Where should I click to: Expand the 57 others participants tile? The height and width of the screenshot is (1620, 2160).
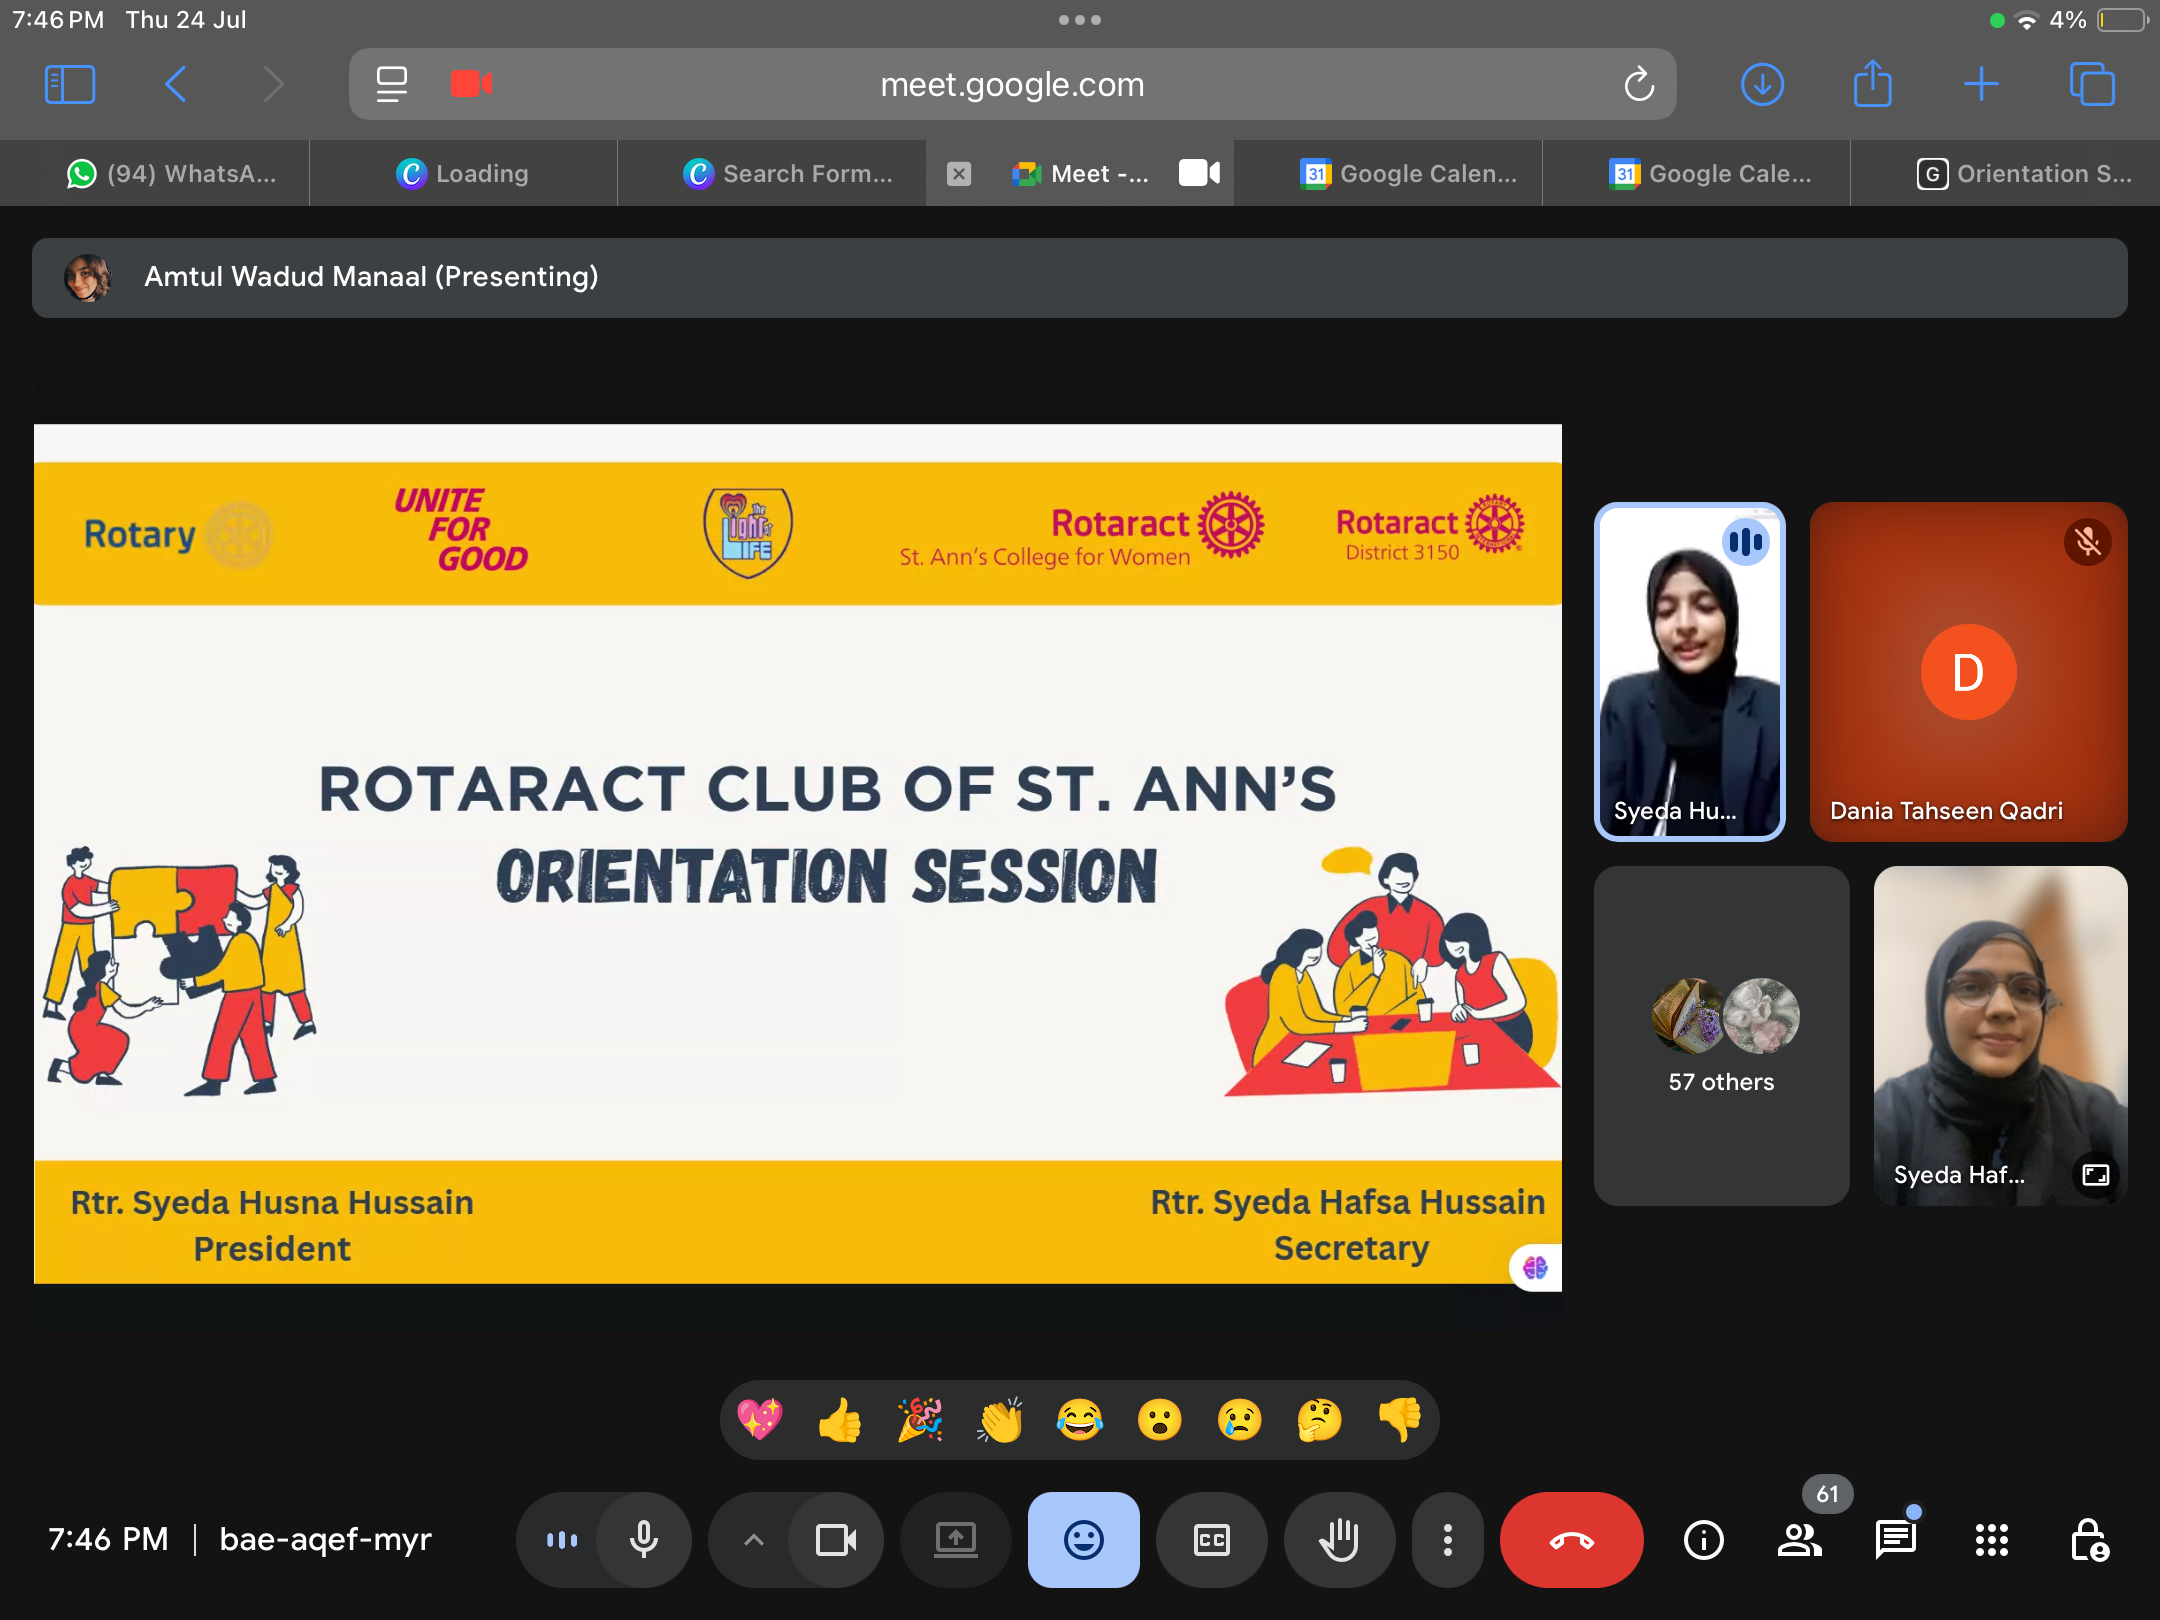[x=1721, y=1036]
